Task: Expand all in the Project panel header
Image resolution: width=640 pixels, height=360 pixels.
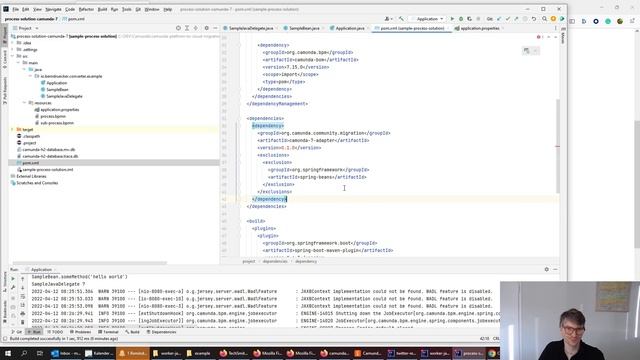Action: (x=187, y=28)
